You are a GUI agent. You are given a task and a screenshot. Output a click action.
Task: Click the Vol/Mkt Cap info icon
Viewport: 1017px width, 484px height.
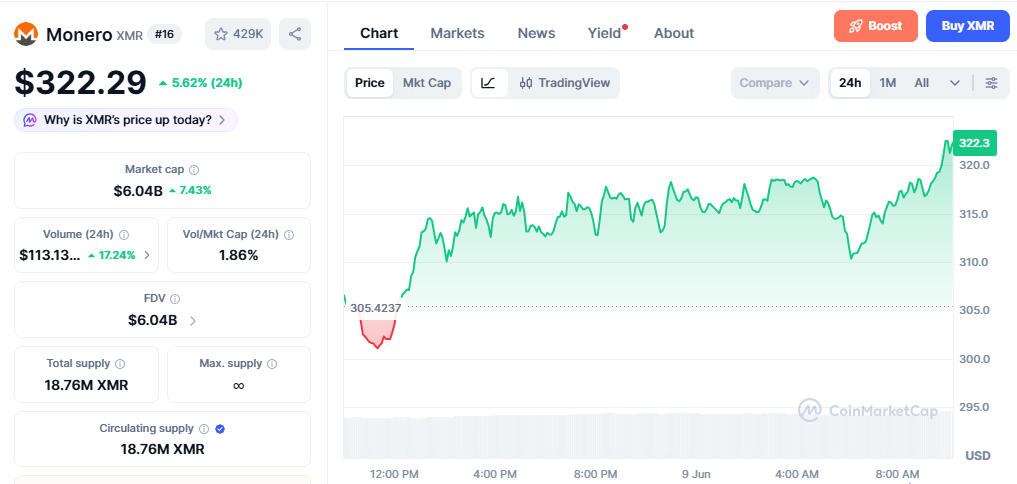pyautogui.click(x=289, y=234)
